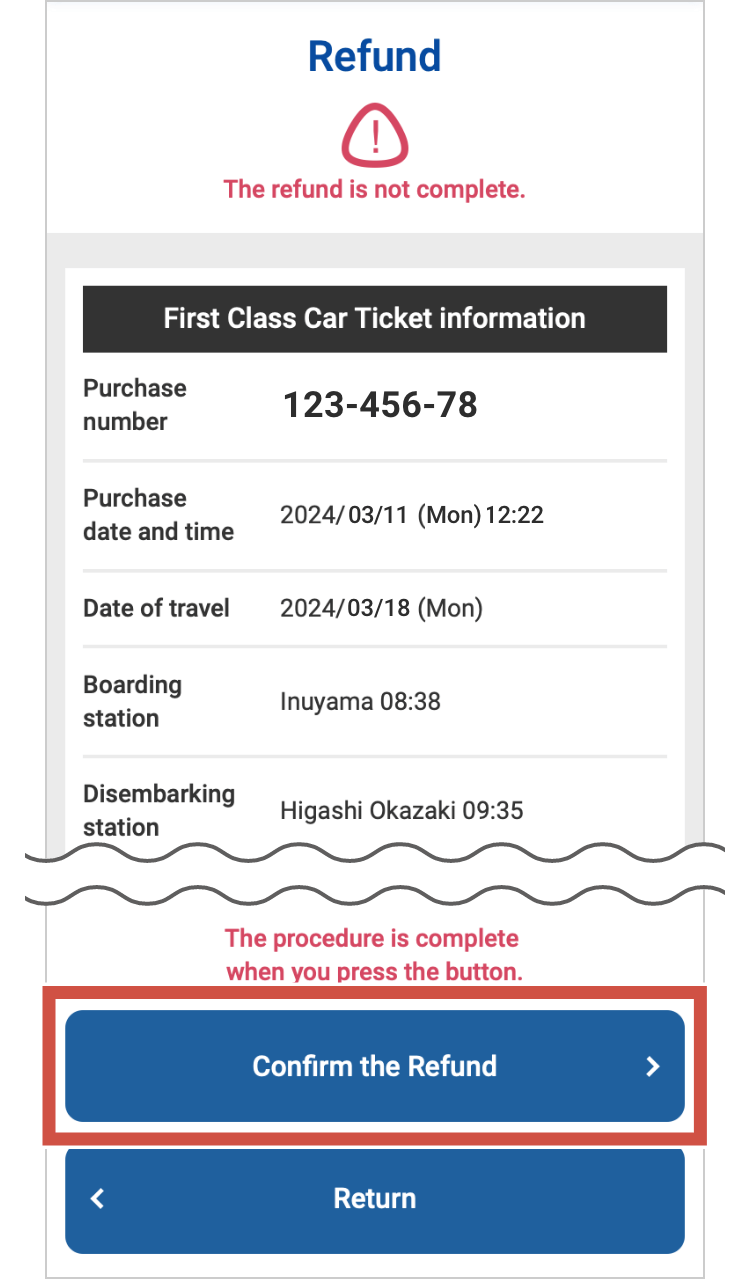Click the left chevron on Return button
This screenshot has width=750, height=1279.
click(x=97, y=1198)
